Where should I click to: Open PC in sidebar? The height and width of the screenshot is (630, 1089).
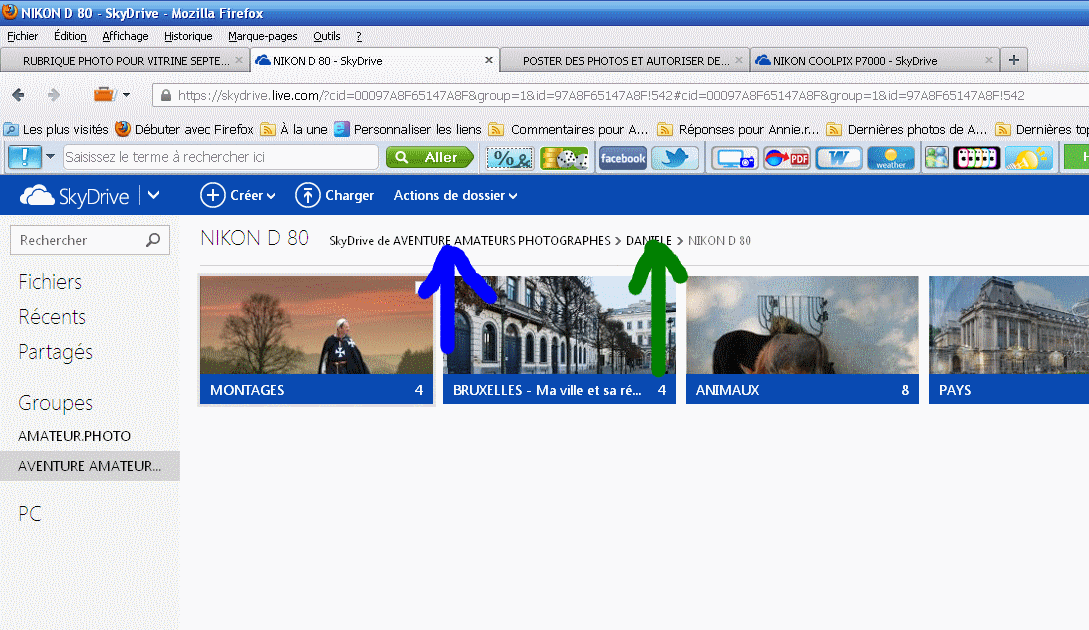click(x=30, y=514)
